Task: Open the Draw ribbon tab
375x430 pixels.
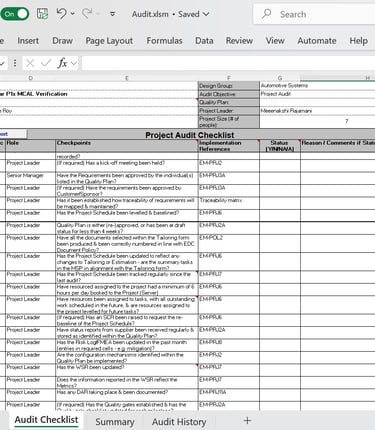Action: [x=62, y=41]
